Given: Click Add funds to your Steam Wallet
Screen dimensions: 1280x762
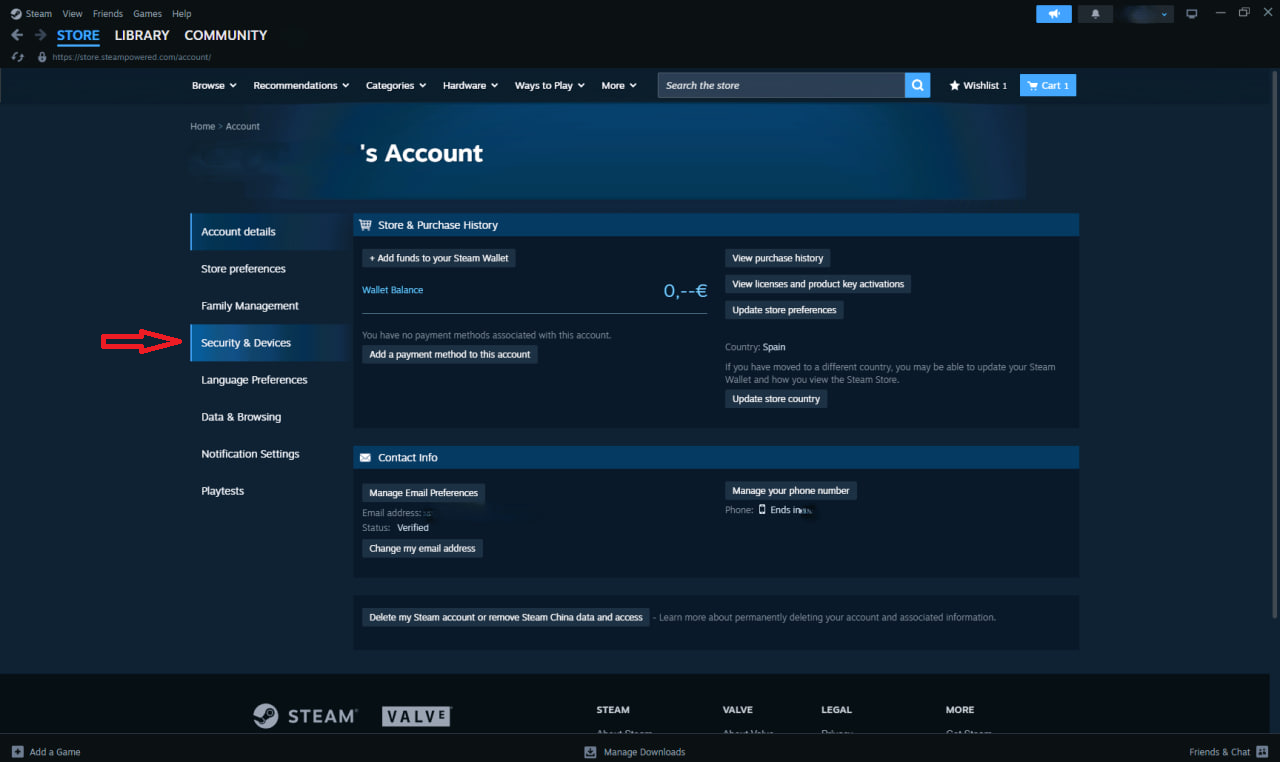Looking at the screenshot, I should 439,258.
